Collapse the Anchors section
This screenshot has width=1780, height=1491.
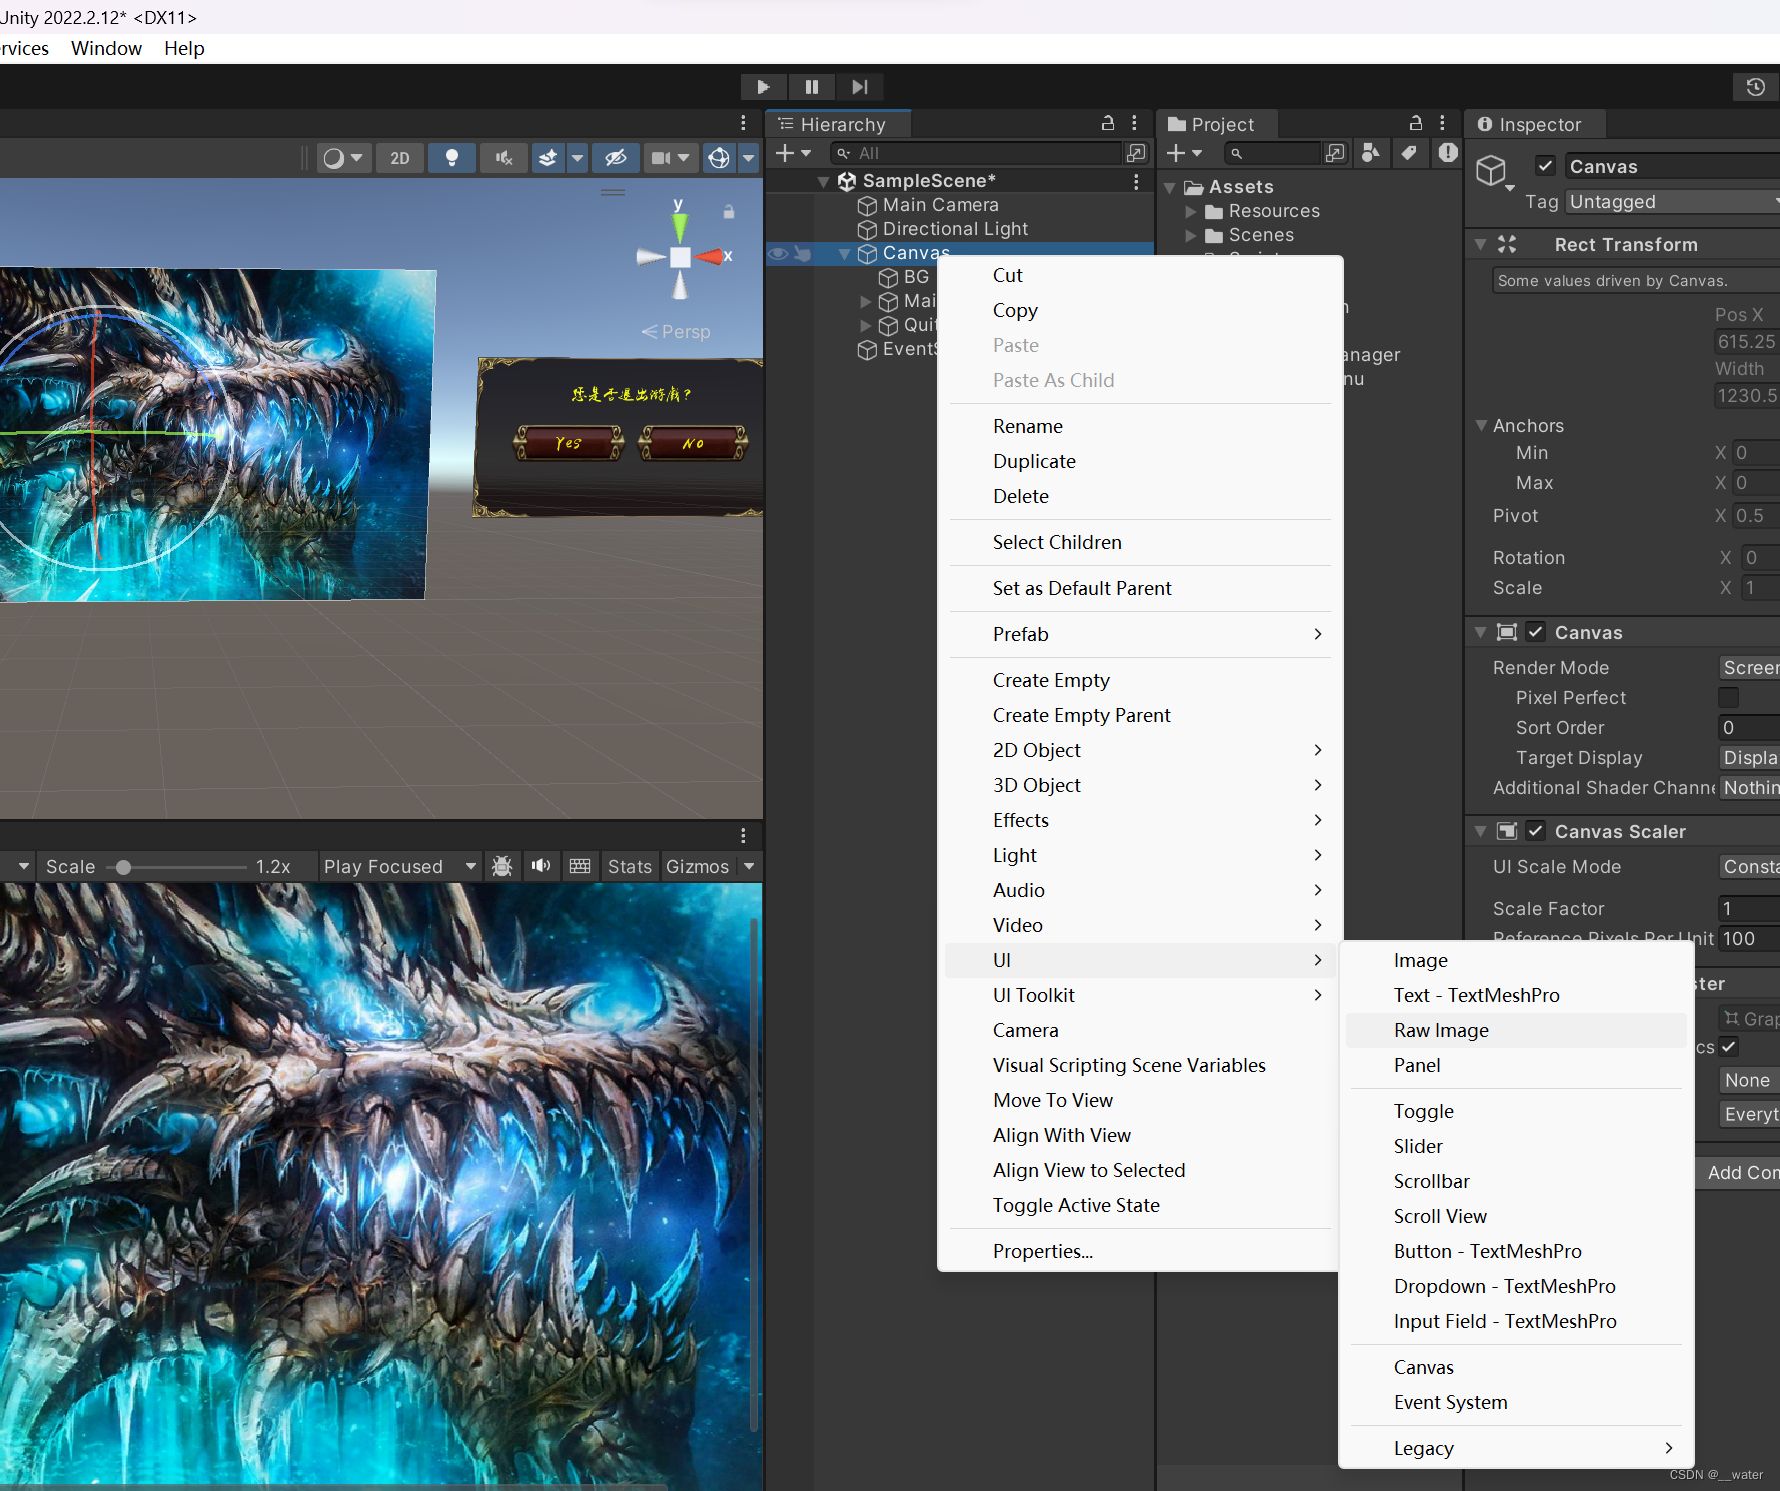coord(1481,425)
